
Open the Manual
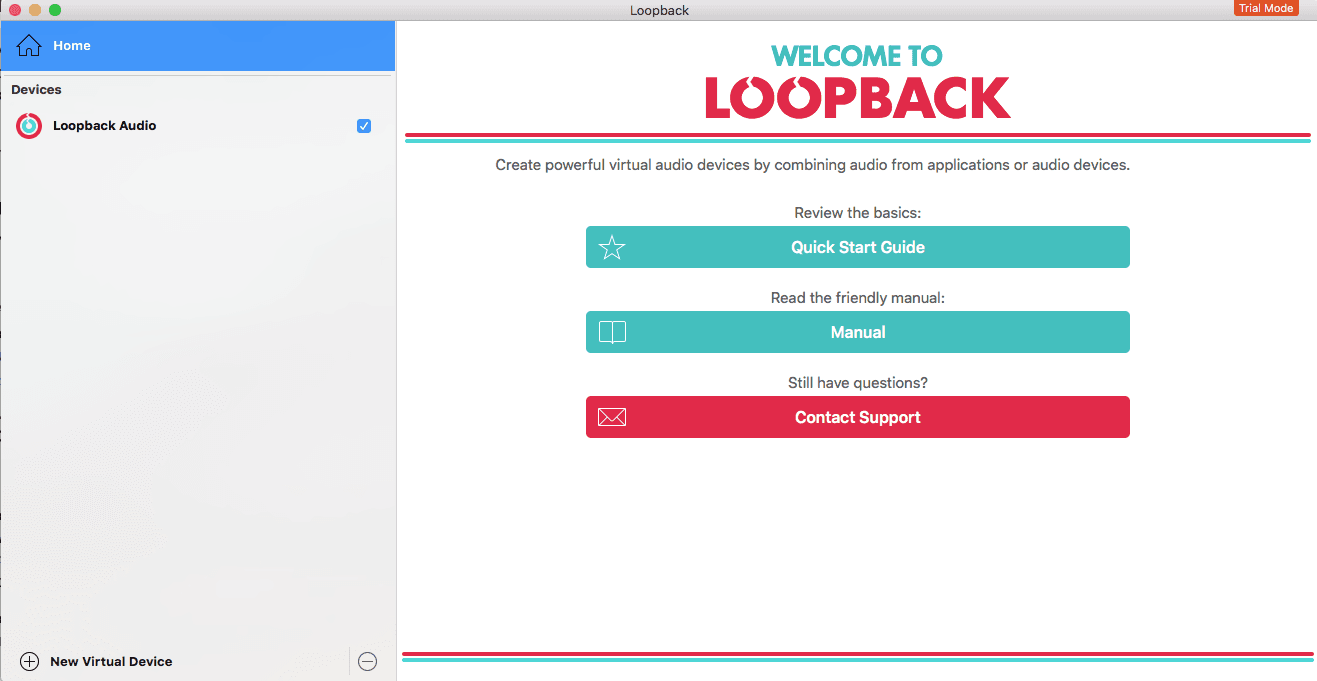point(857,331)
